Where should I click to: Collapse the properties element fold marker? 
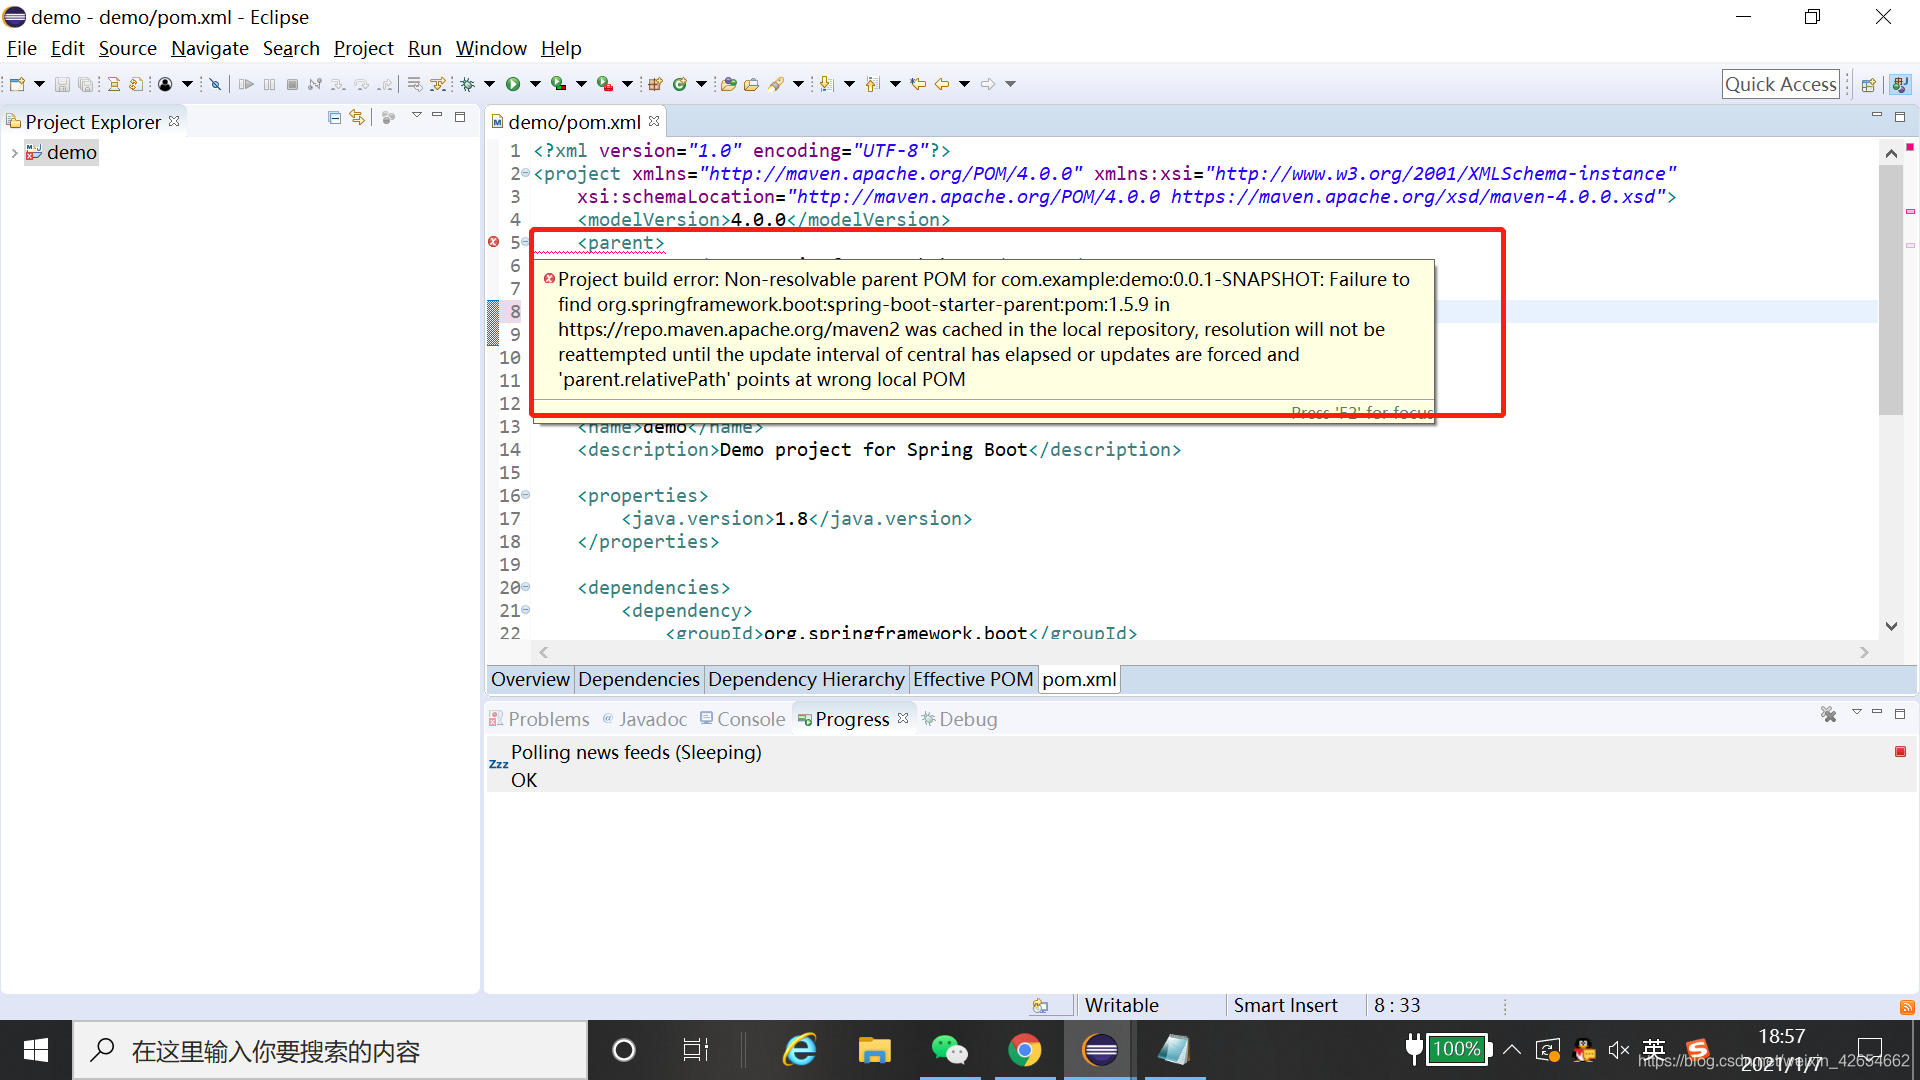point(526,495)
